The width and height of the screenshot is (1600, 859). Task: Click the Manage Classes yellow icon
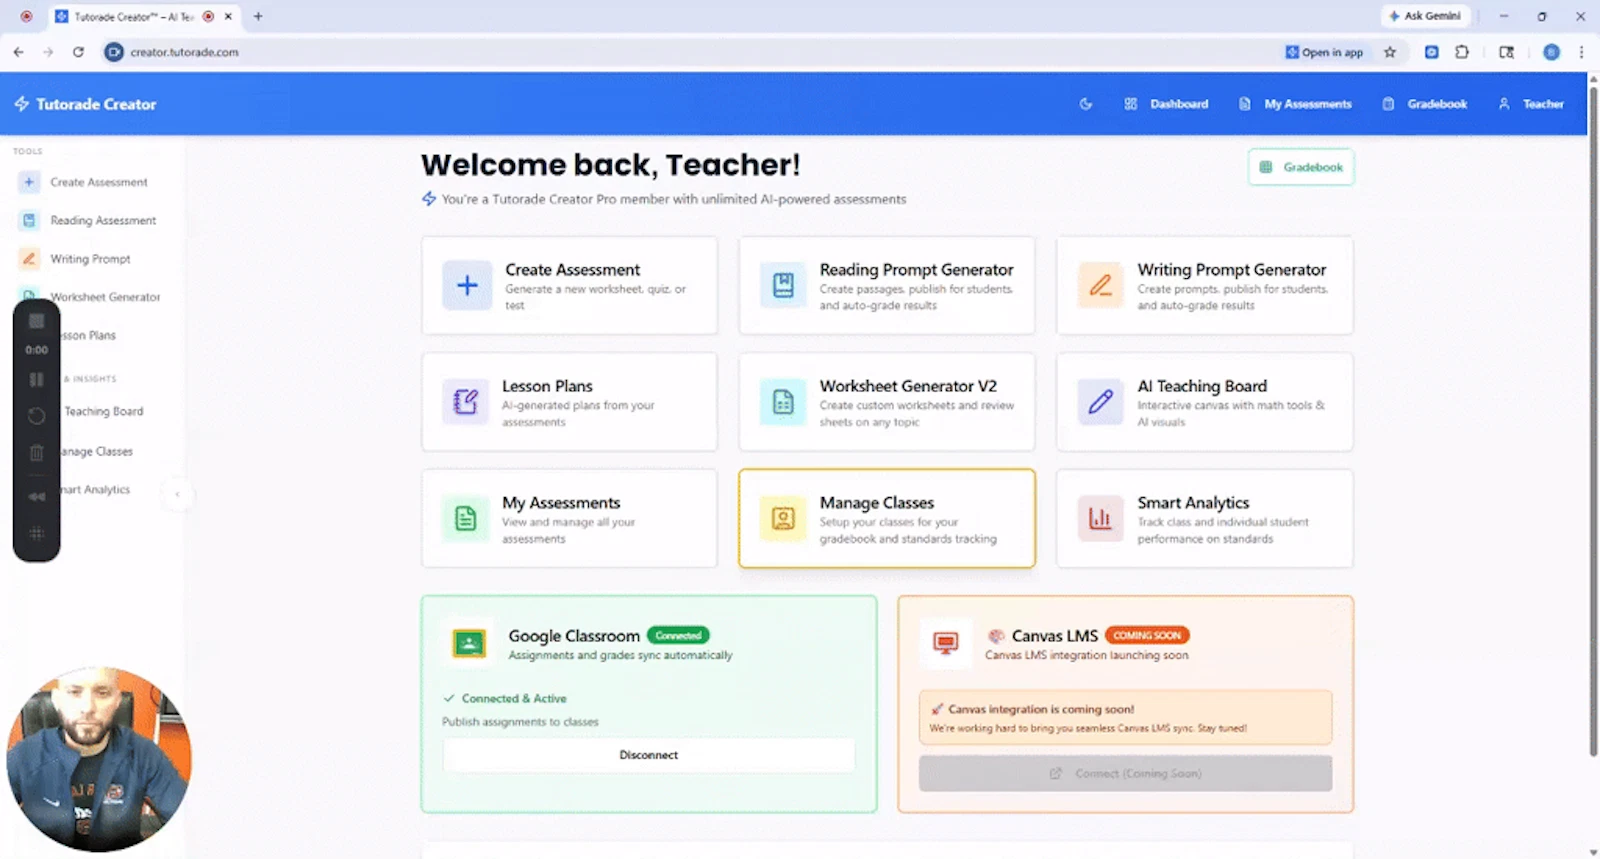pyautogui.click(x=783, y=519)
